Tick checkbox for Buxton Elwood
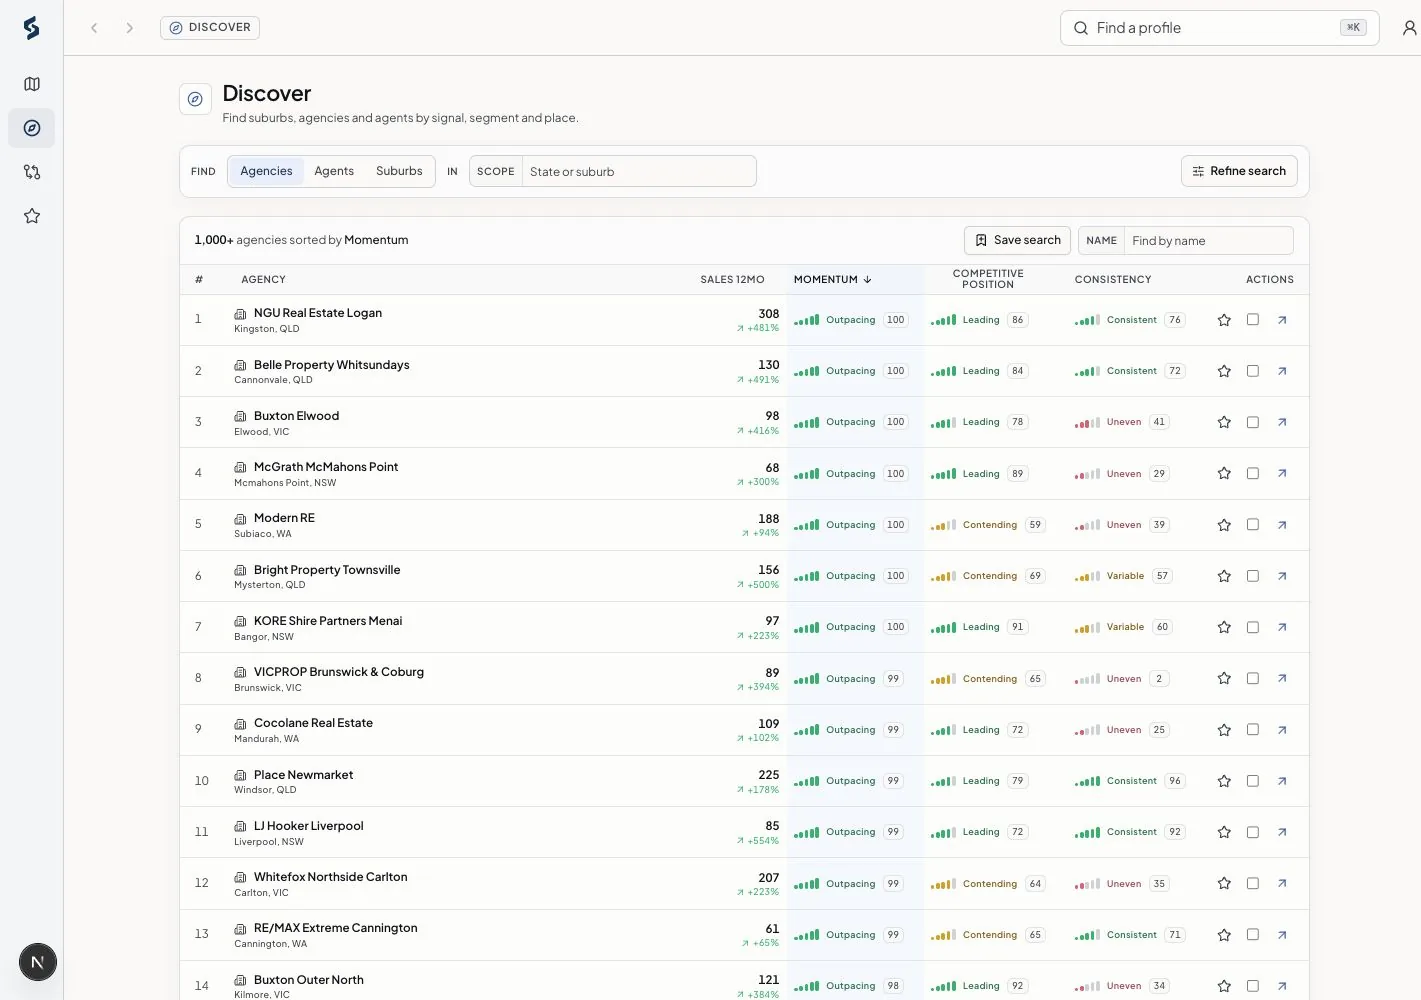This screenshot has height=1000, width=1421. pos(1253,422)
